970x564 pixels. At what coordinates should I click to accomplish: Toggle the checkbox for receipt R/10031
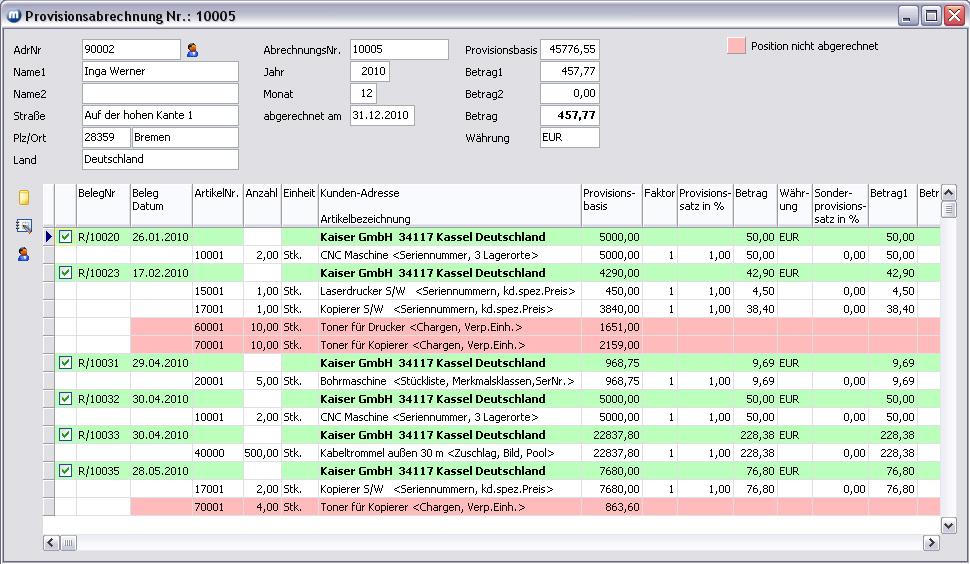click(x=66, y=363)
